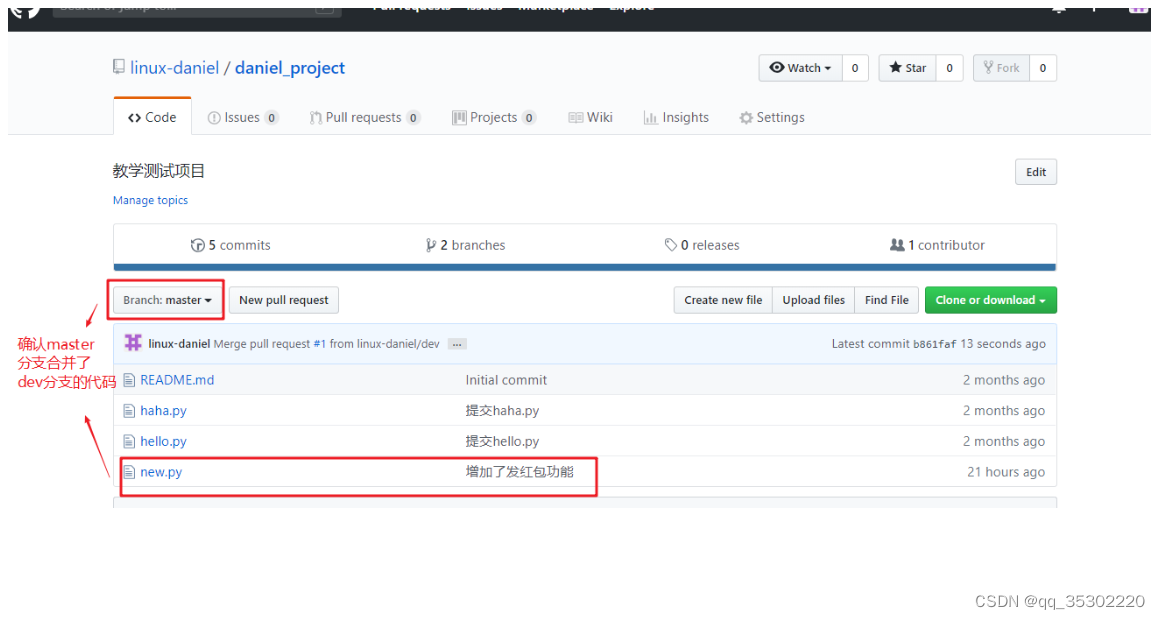Click the file icon beside new.py
Screen dimensions: 1160x619
click(129, 472)
